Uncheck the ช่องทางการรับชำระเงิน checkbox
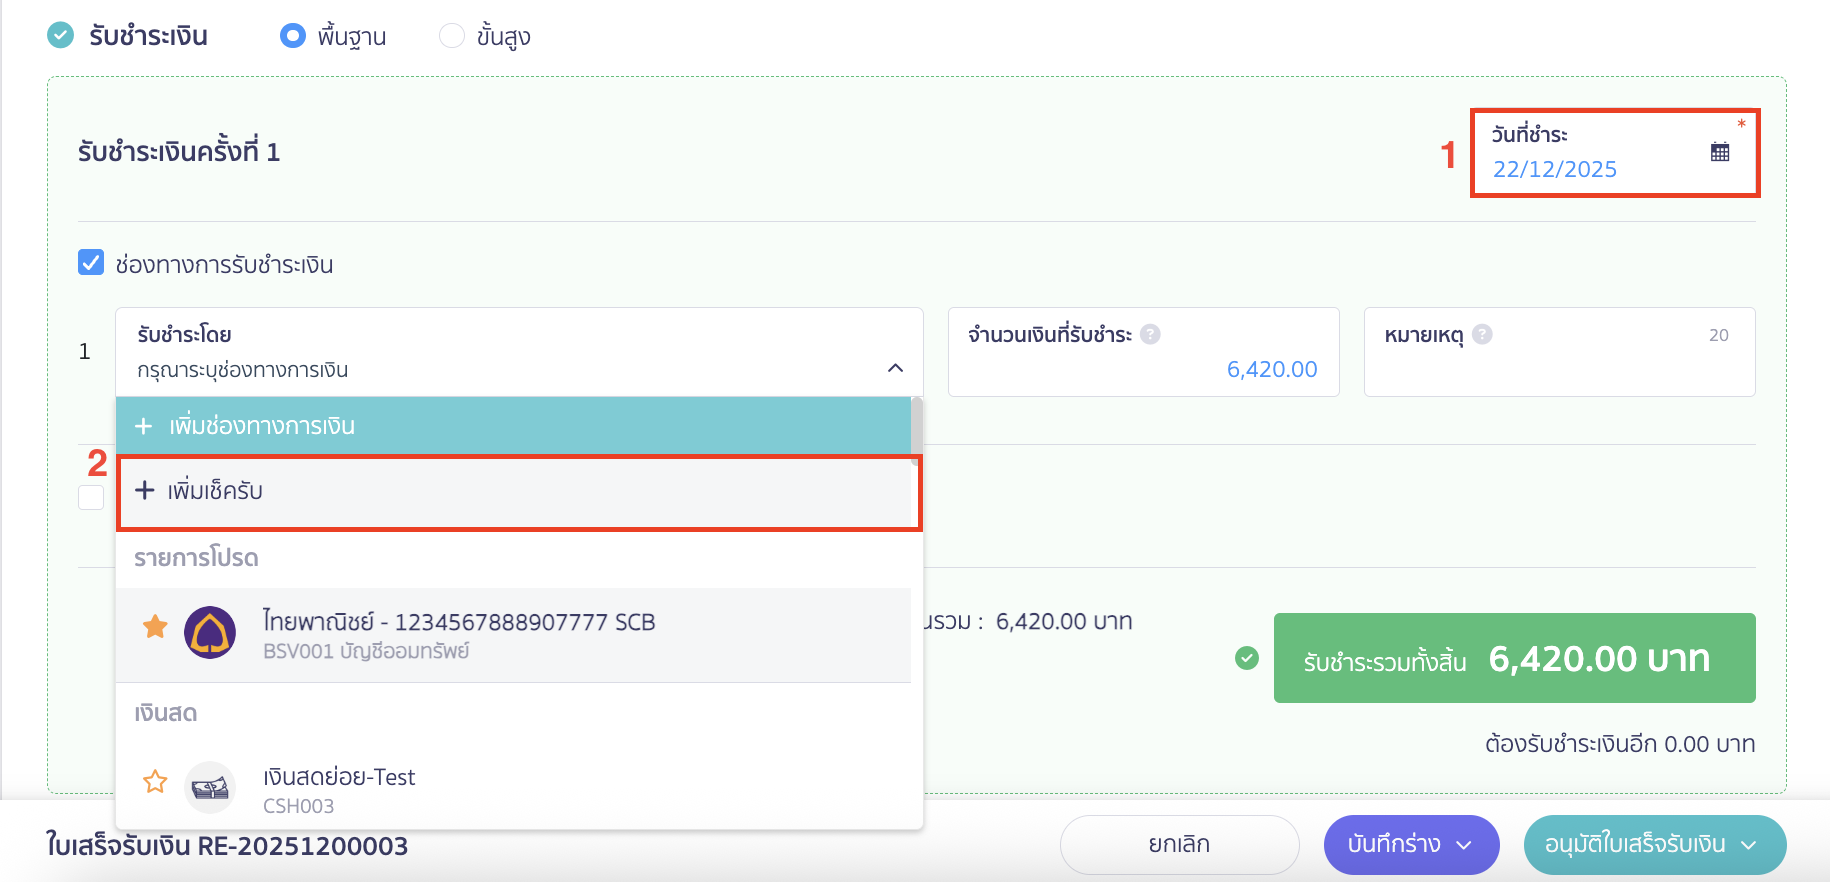This screenshot has height=882, width=1830. (91, 262)
